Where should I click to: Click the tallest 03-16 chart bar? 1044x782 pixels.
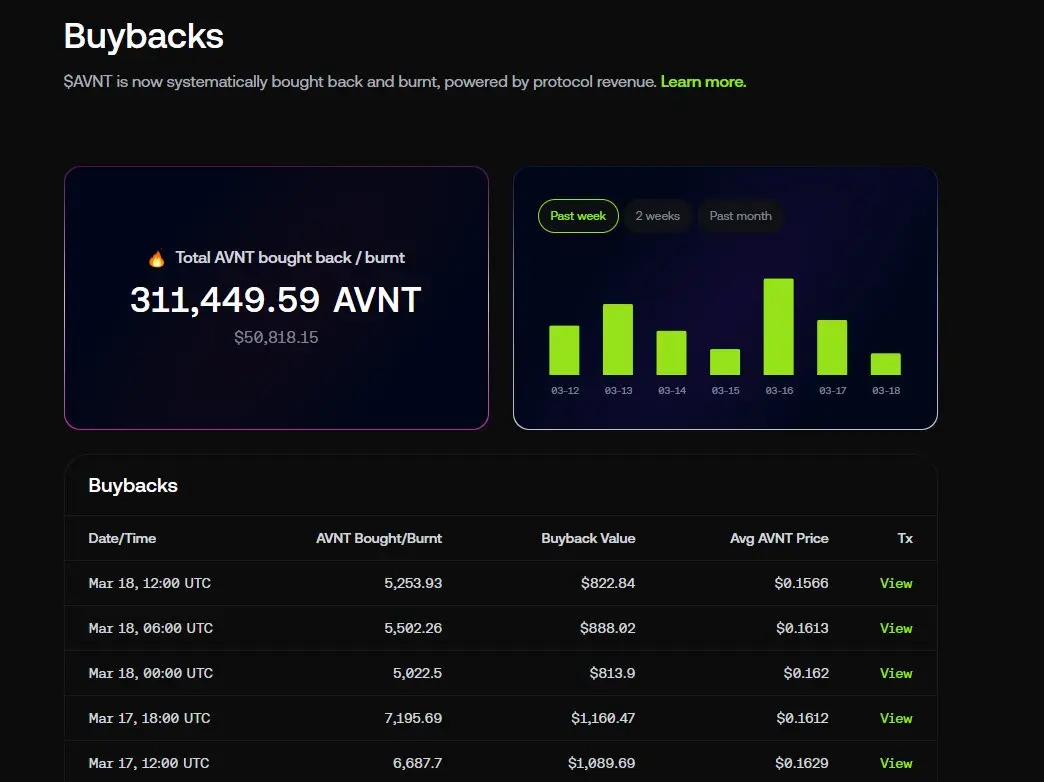point(778,326)
